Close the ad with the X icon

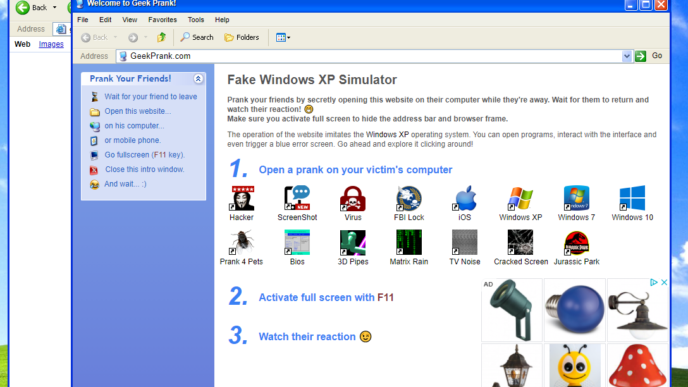664,283
